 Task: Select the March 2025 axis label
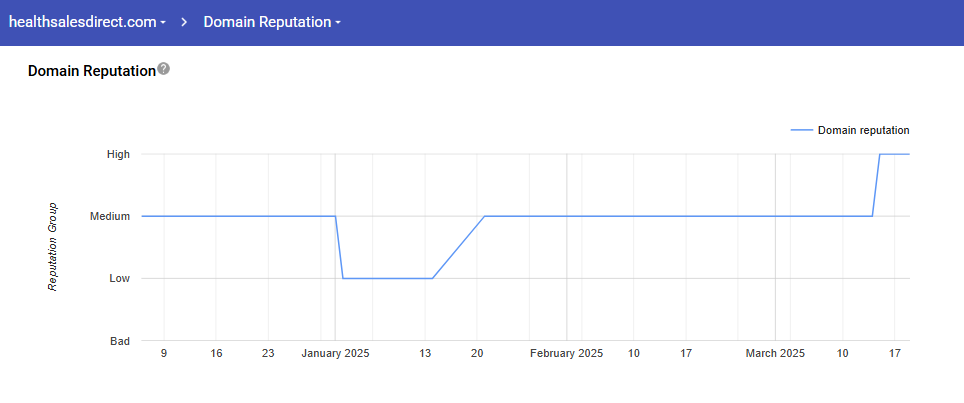[x=775, y=353]
